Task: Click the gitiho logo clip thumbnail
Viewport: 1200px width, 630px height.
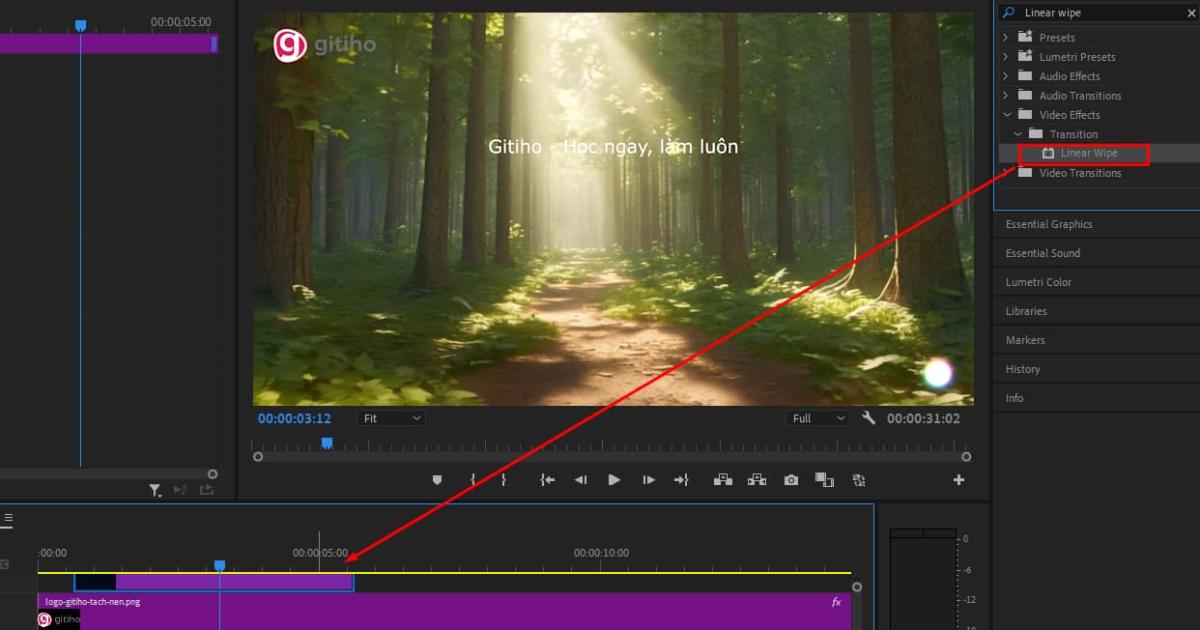Action: pos(59,620)
